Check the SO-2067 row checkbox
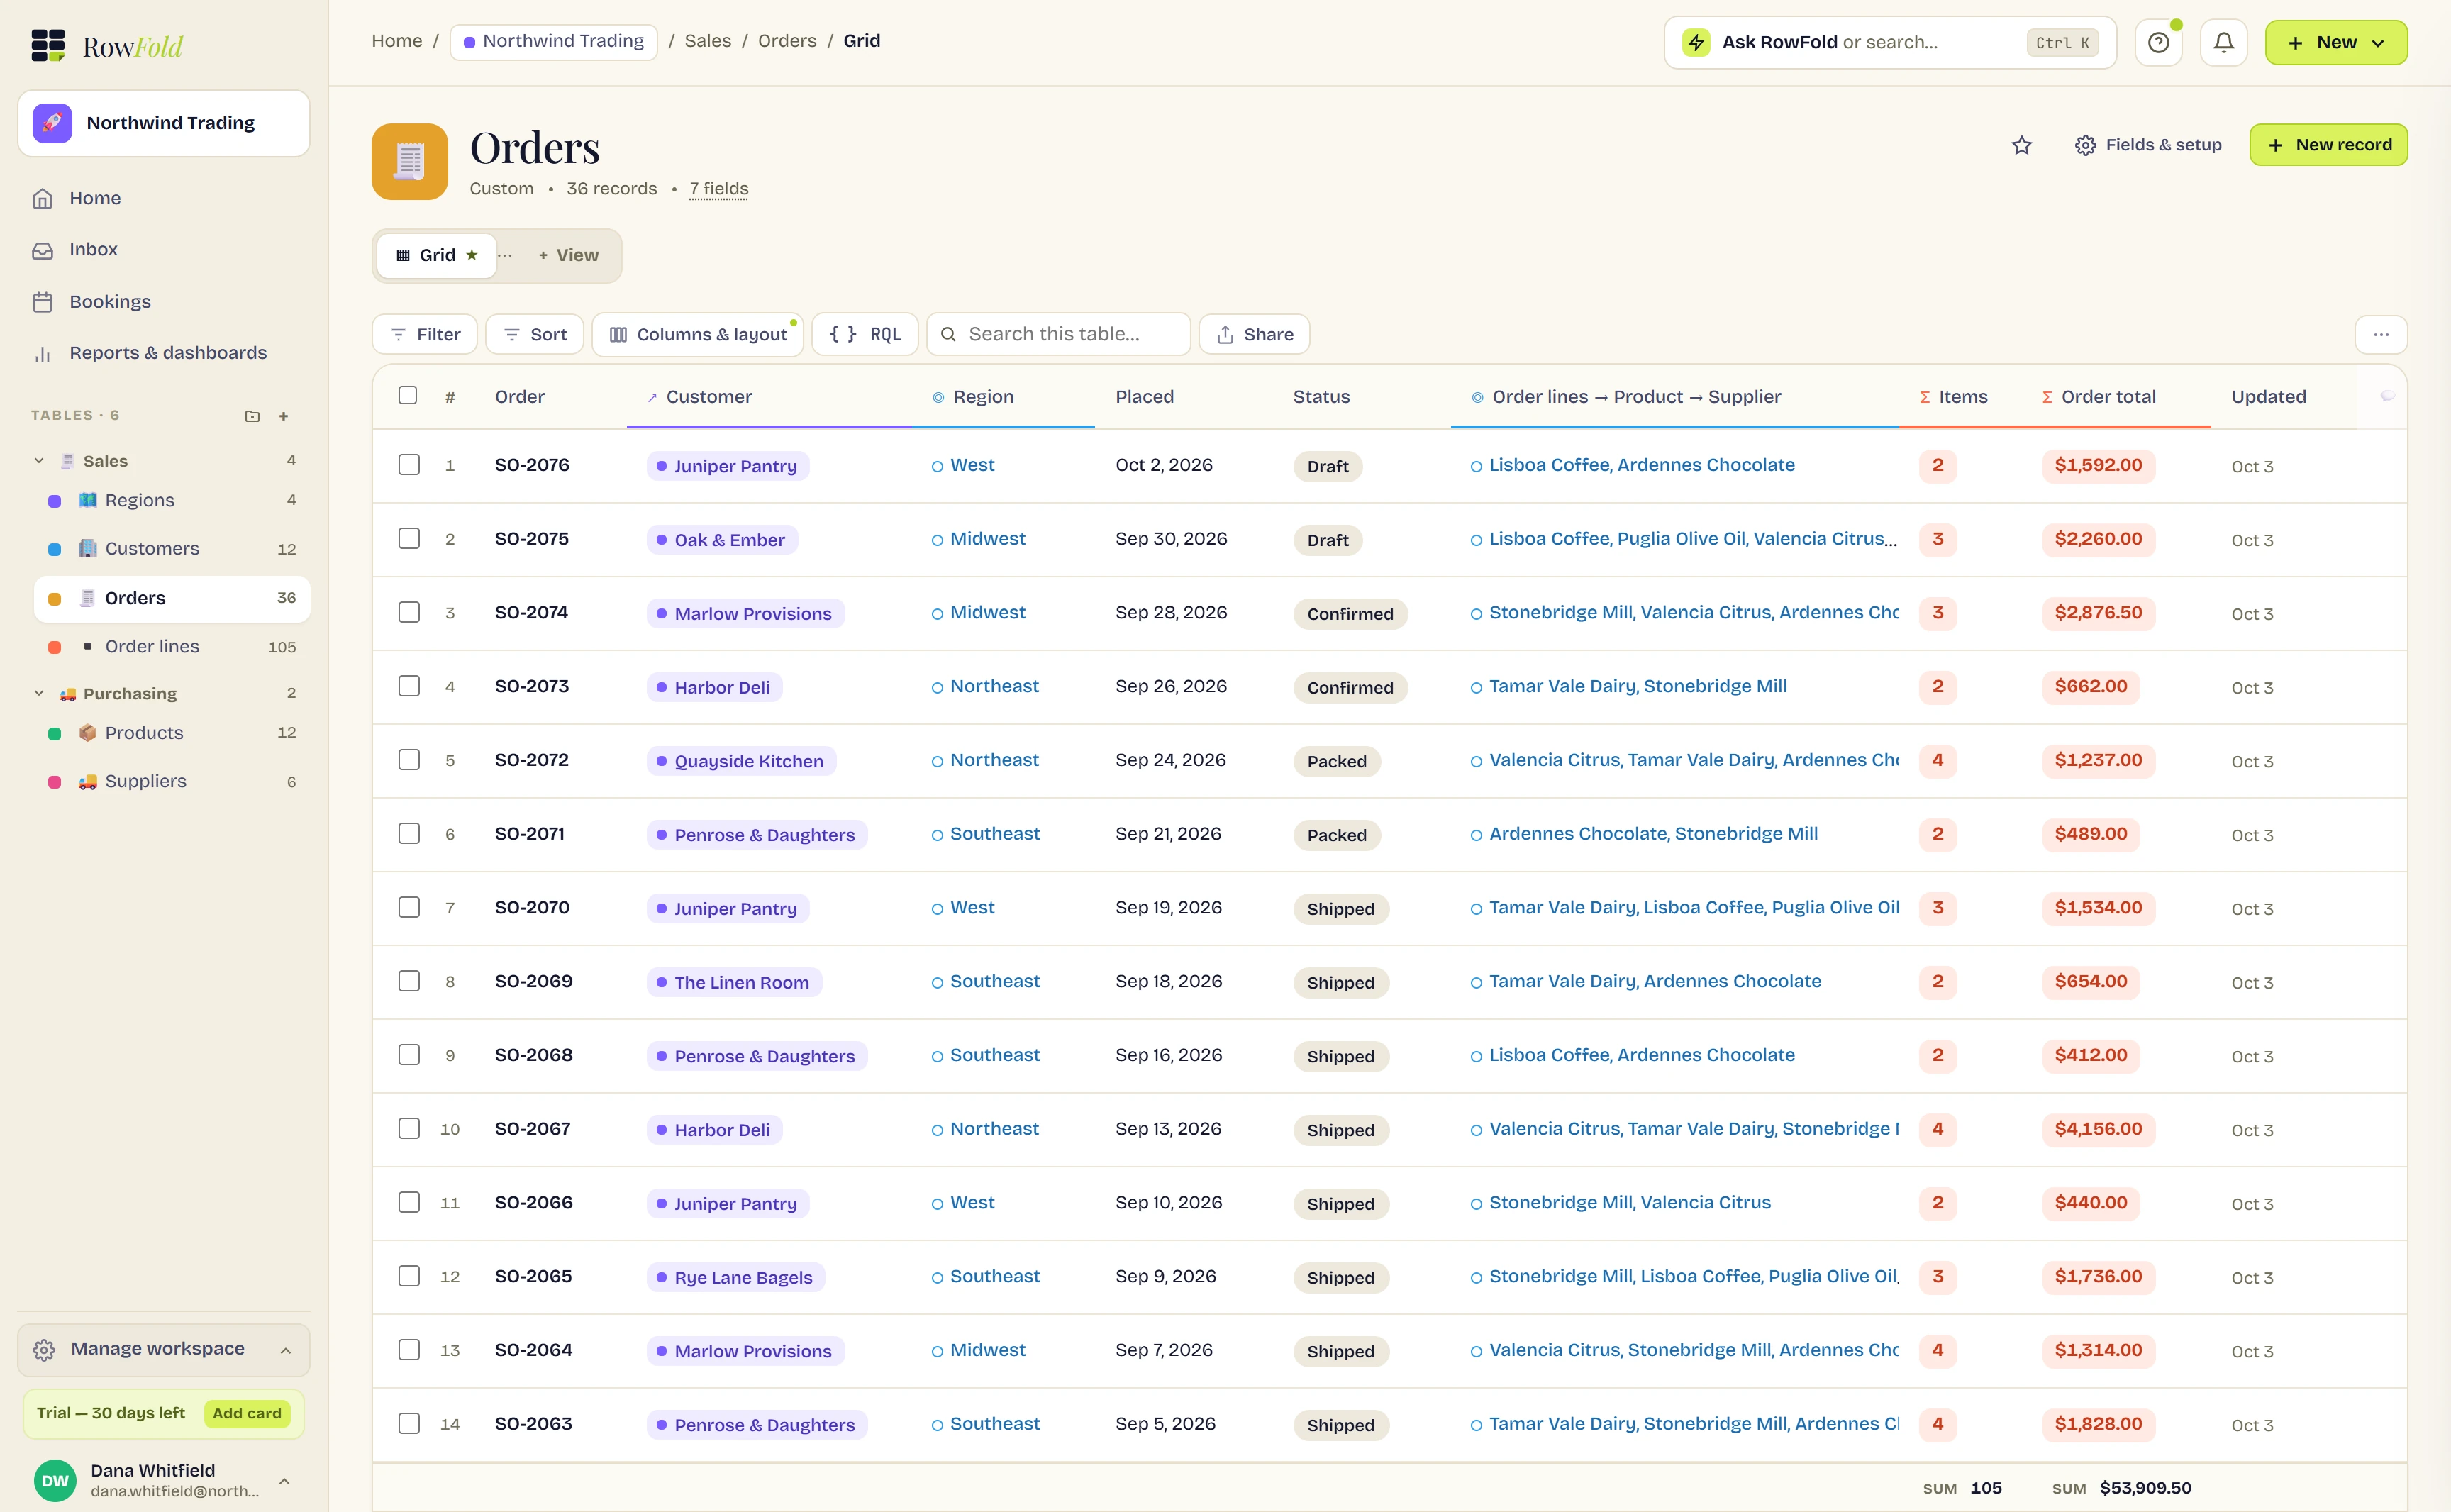This screenshot has height=1512, width=2451. click(409, 1128)
